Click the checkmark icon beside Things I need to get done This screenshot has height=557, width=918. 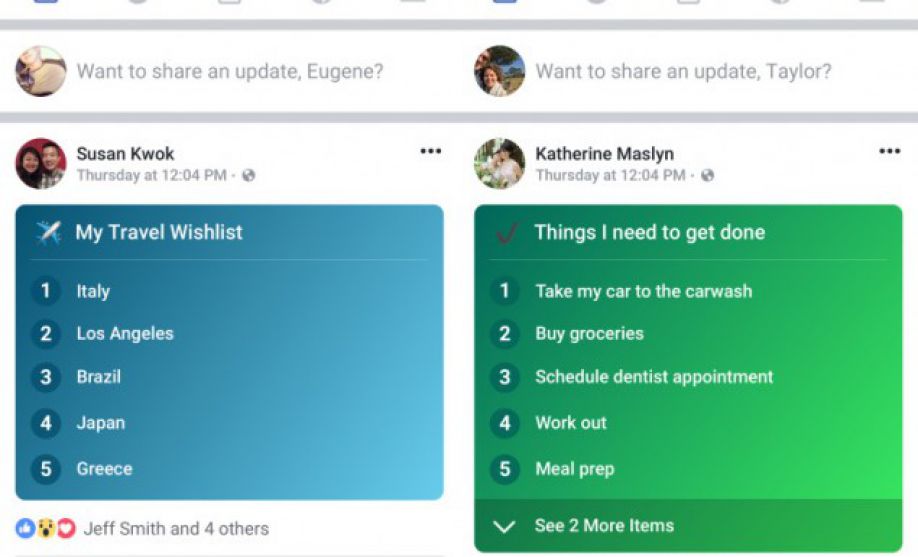pyautogui.click(x=506, y=233)
